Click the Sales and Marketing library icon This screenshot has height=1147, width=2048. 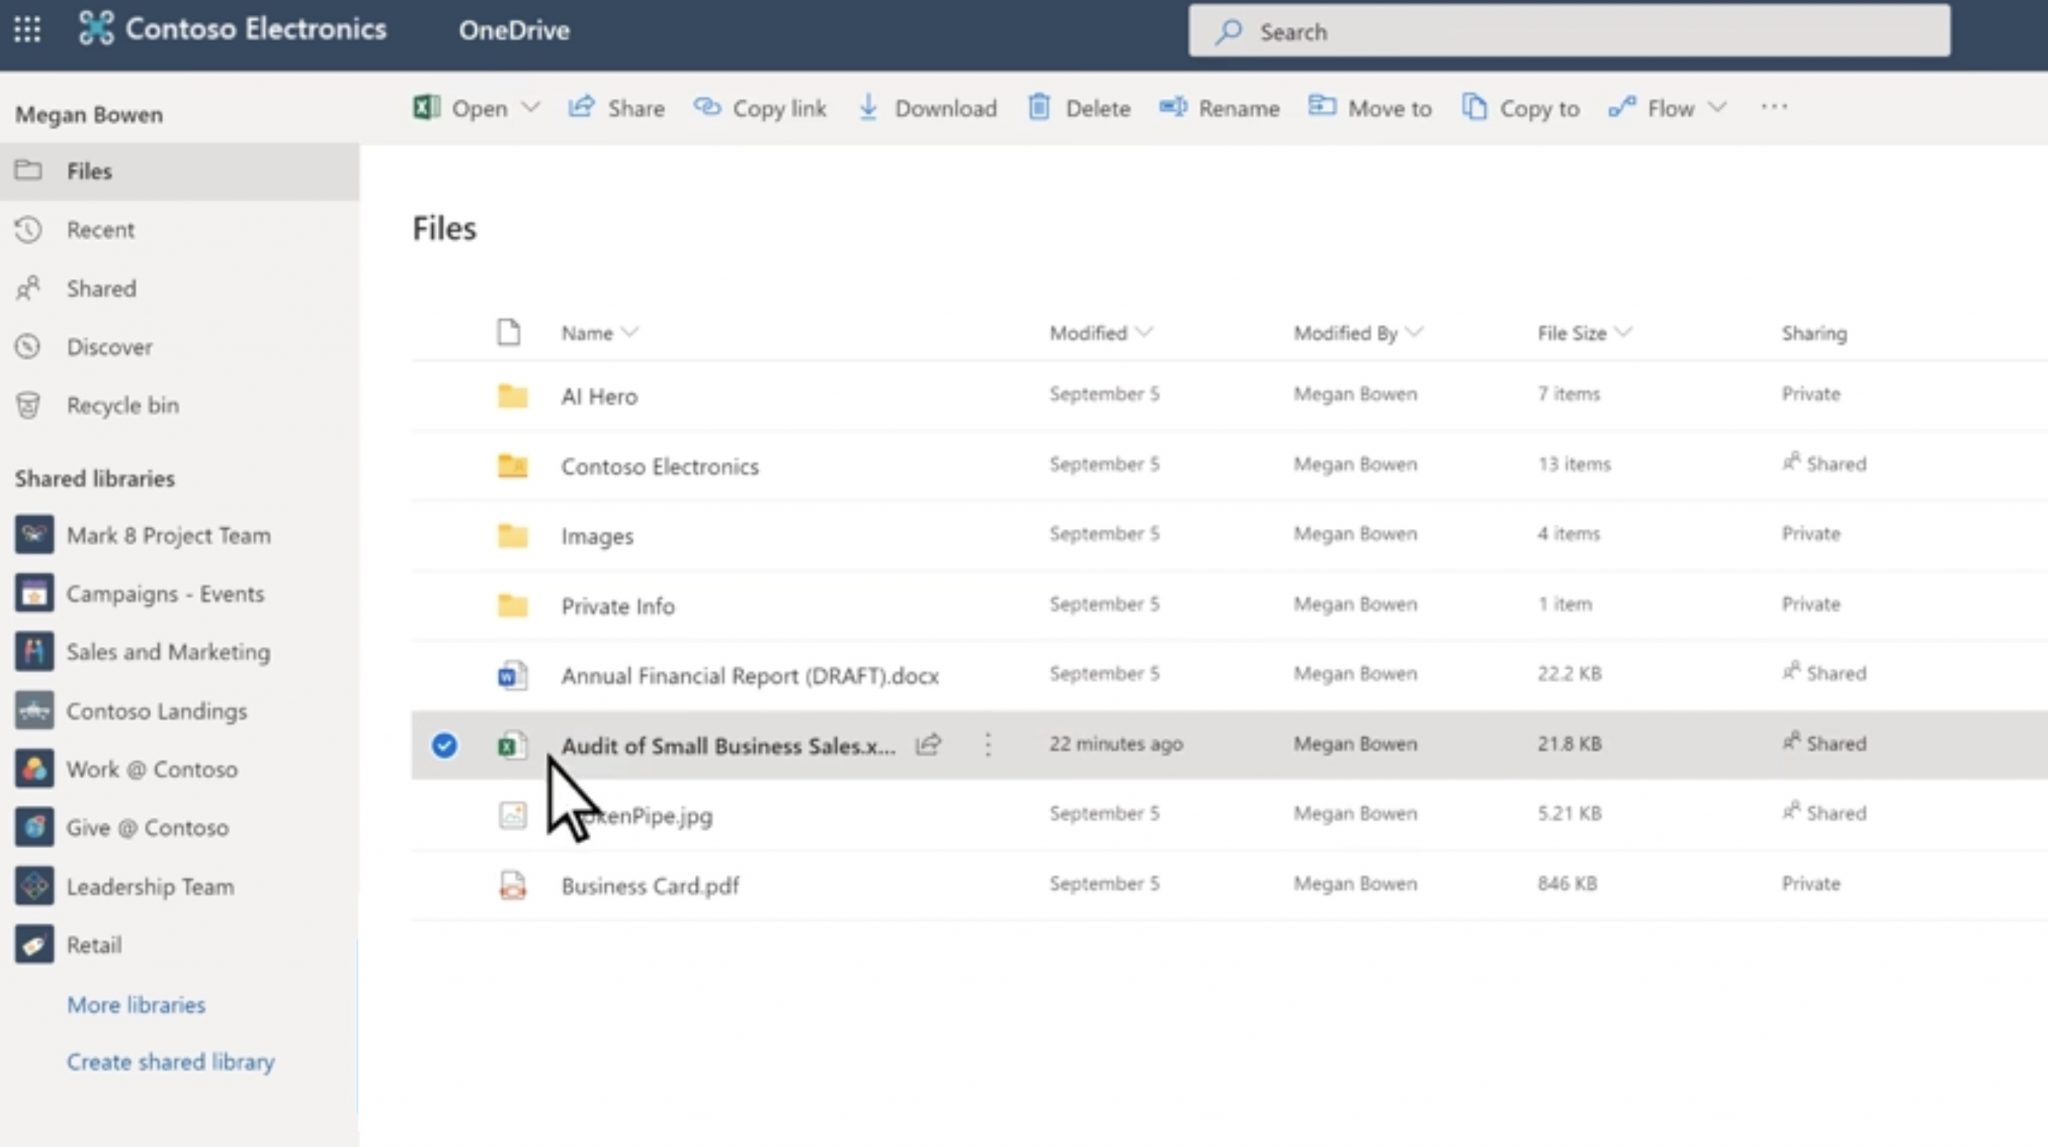pos(34,652)
